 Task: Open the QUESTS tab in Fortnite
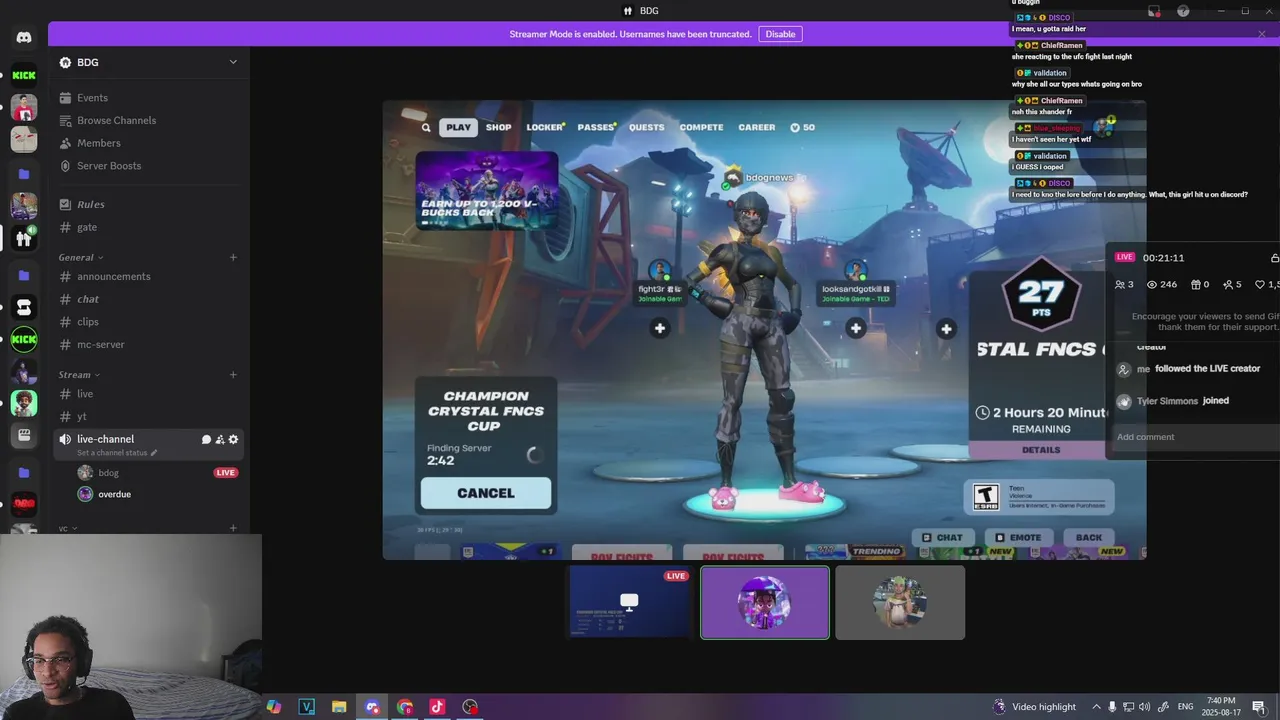click(x=646, y=127)
